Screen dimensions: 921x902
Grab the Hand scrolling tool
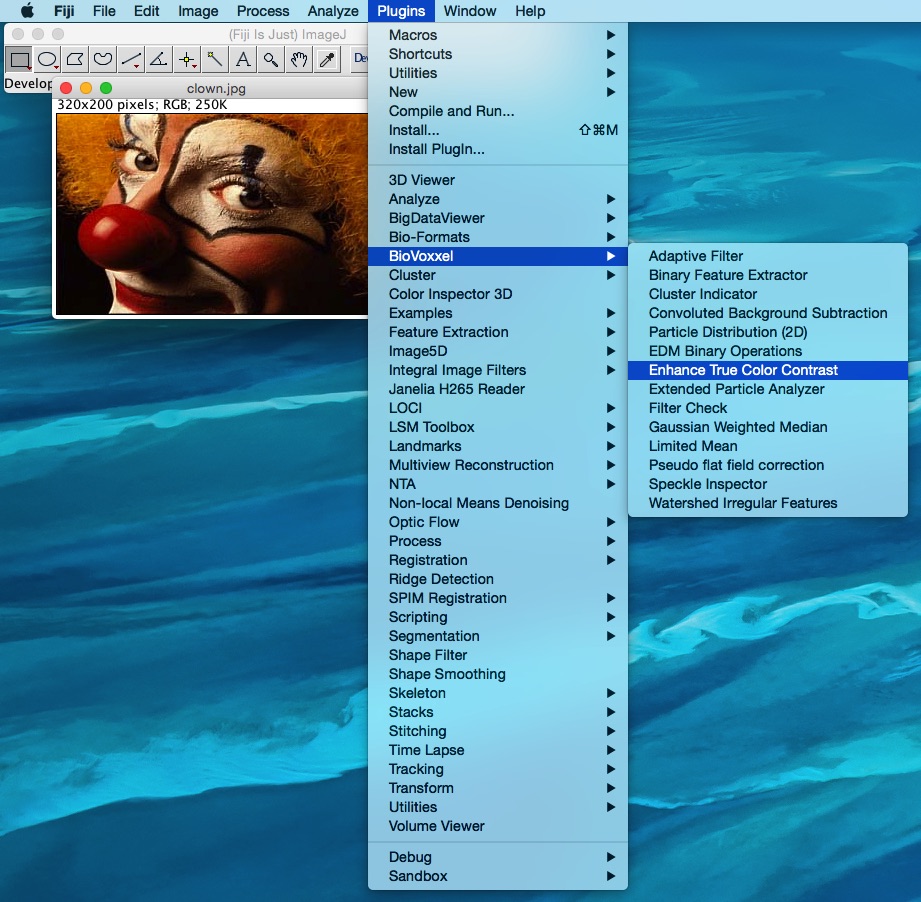pos(297,59)
